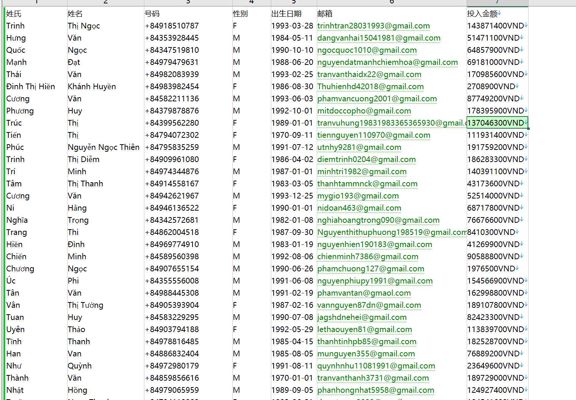
Task: Click the amount cell 191759200VND
Action: 497,147
